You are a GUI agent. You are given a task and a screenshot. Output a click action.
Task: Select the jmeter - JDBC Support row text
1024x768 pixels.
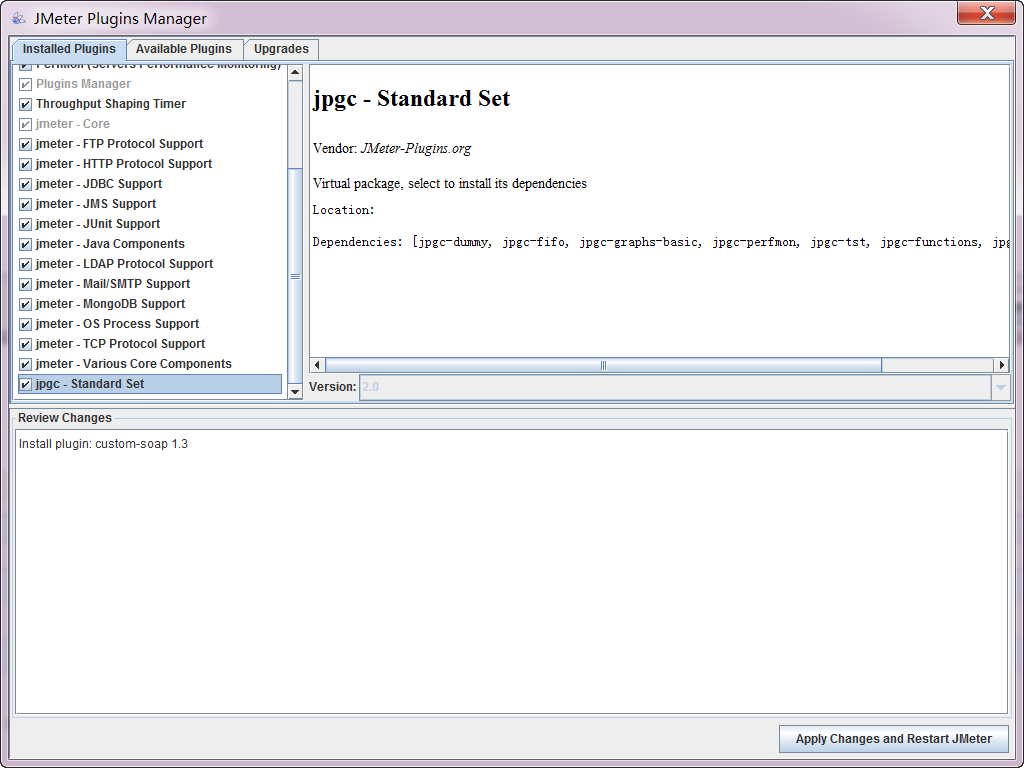[99, 184]
